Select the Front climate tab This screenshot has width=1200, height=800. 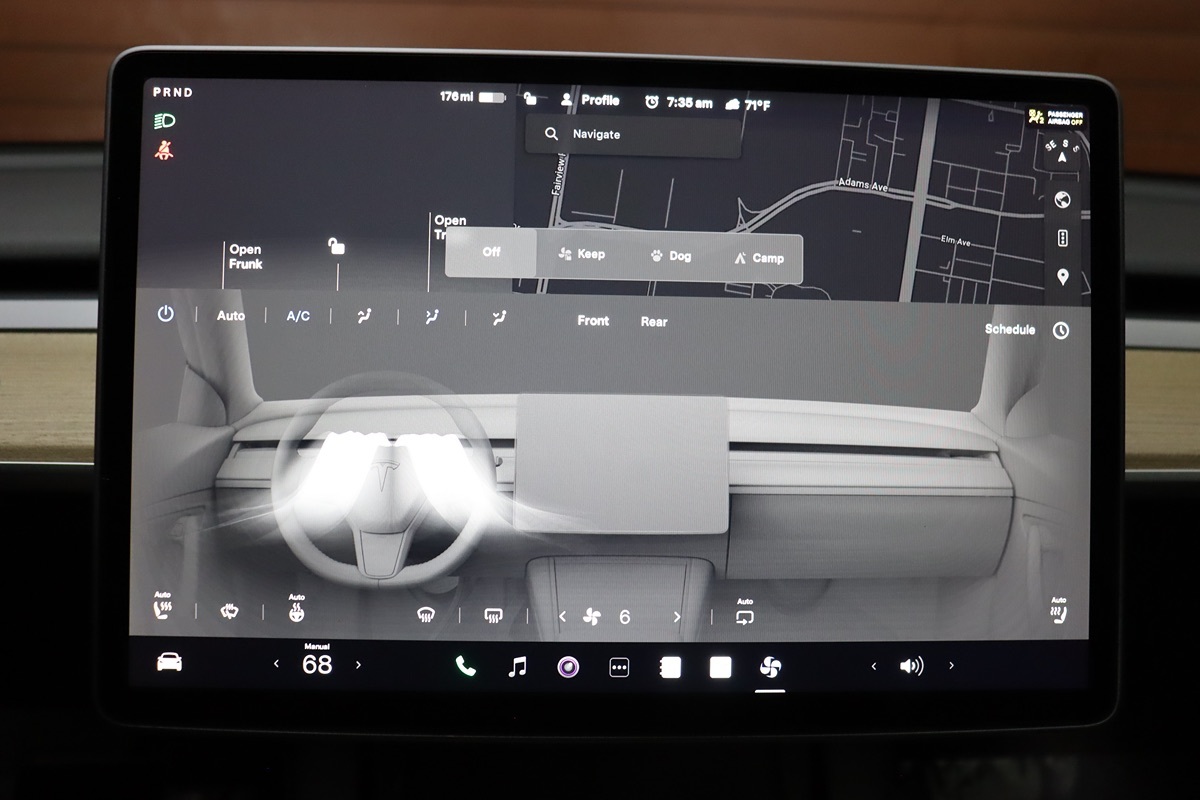[x=593, y=320]
